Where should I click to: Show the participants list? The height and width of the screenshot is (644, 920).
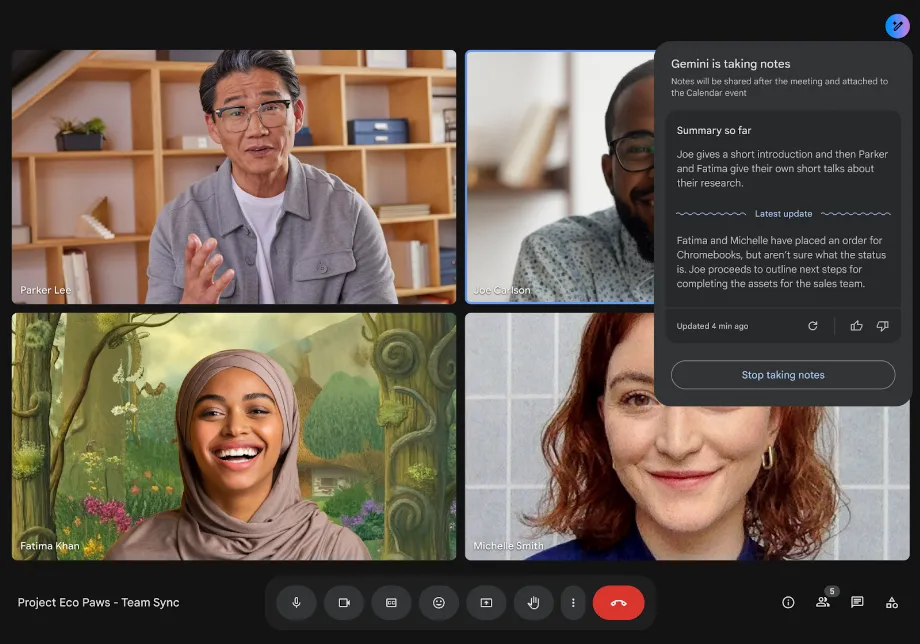(823, 602)
